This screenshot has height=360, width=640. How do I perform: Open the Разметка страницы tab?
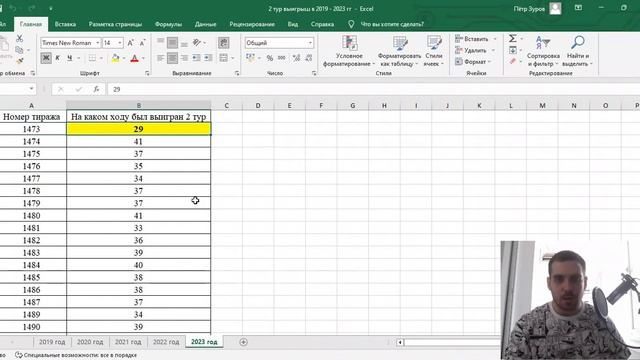[x=115, y=24]
